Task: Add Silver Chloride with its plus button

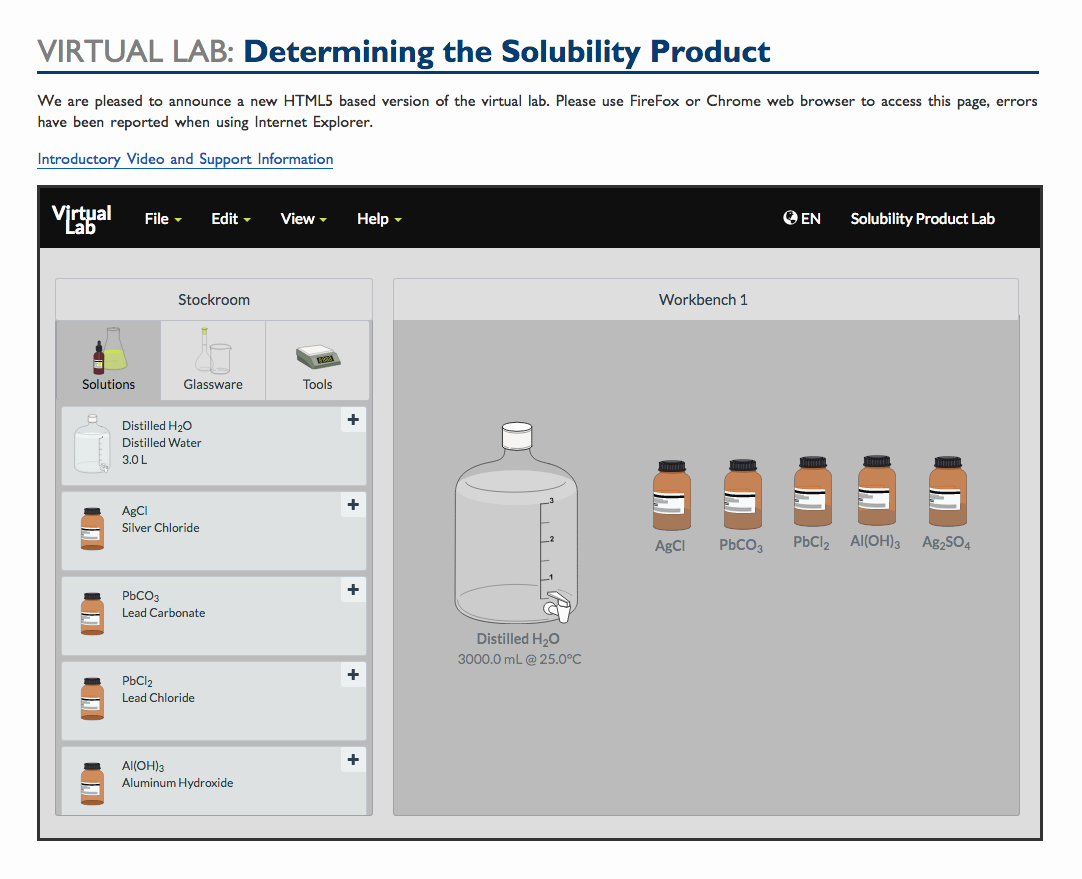Action: 352,505
